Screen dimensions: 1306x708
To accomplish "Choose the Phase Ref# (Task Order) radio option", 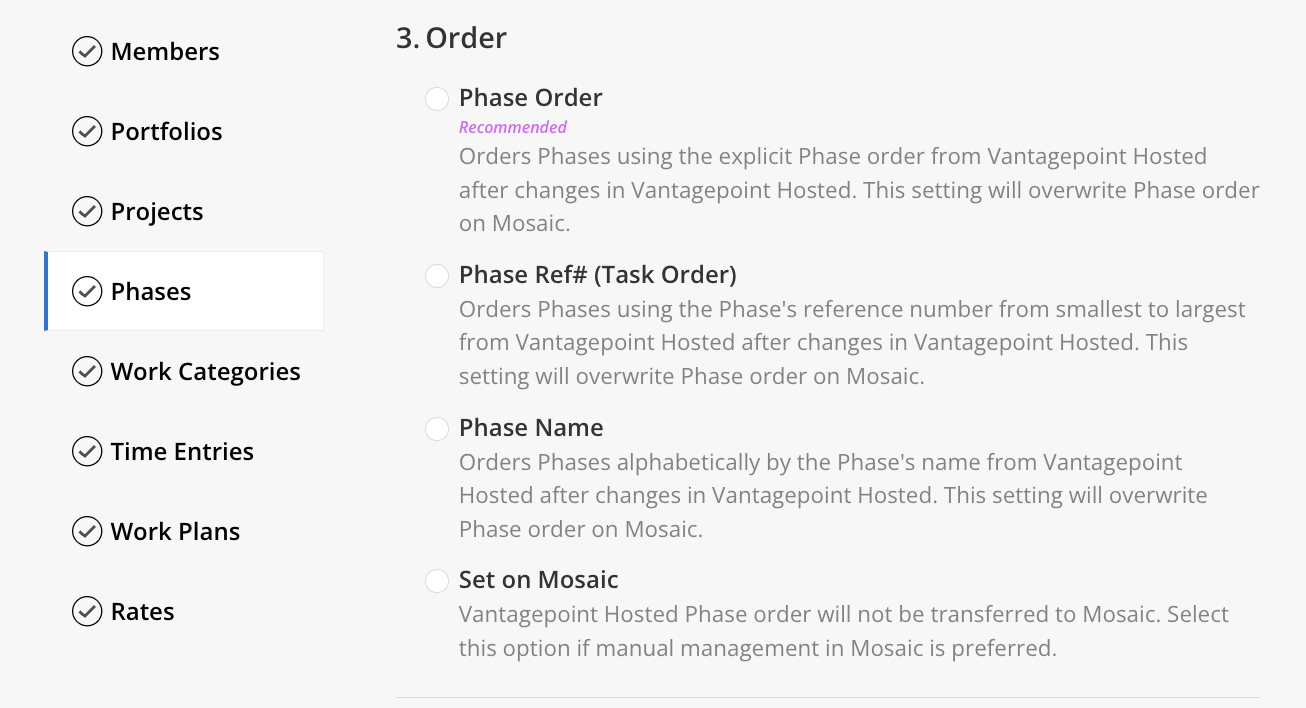I will pos(437,276).
